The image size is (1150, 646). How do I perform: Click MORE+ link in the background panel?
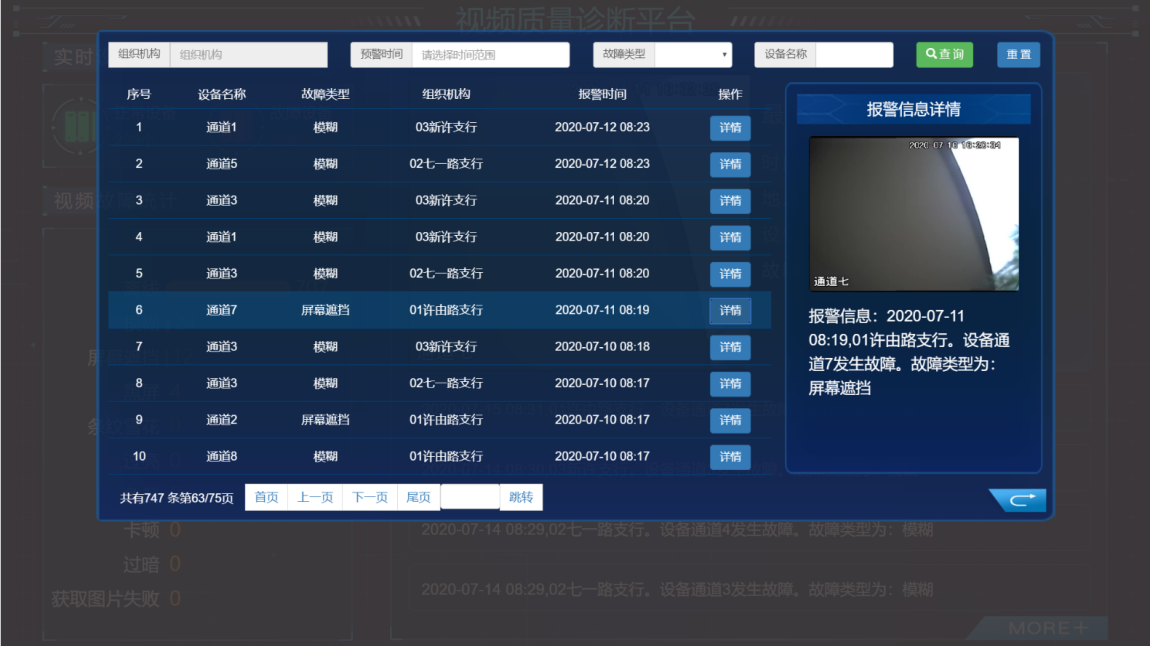tap(1047, 628)
